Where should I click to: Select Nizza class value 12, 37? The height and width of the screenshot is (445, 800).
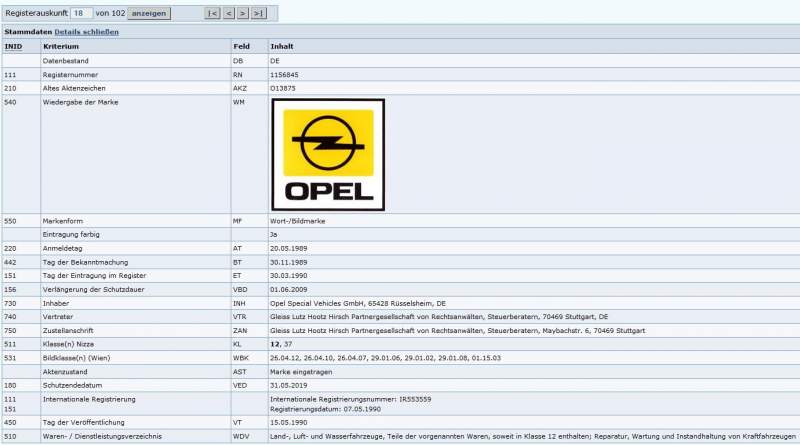[281, 344]
